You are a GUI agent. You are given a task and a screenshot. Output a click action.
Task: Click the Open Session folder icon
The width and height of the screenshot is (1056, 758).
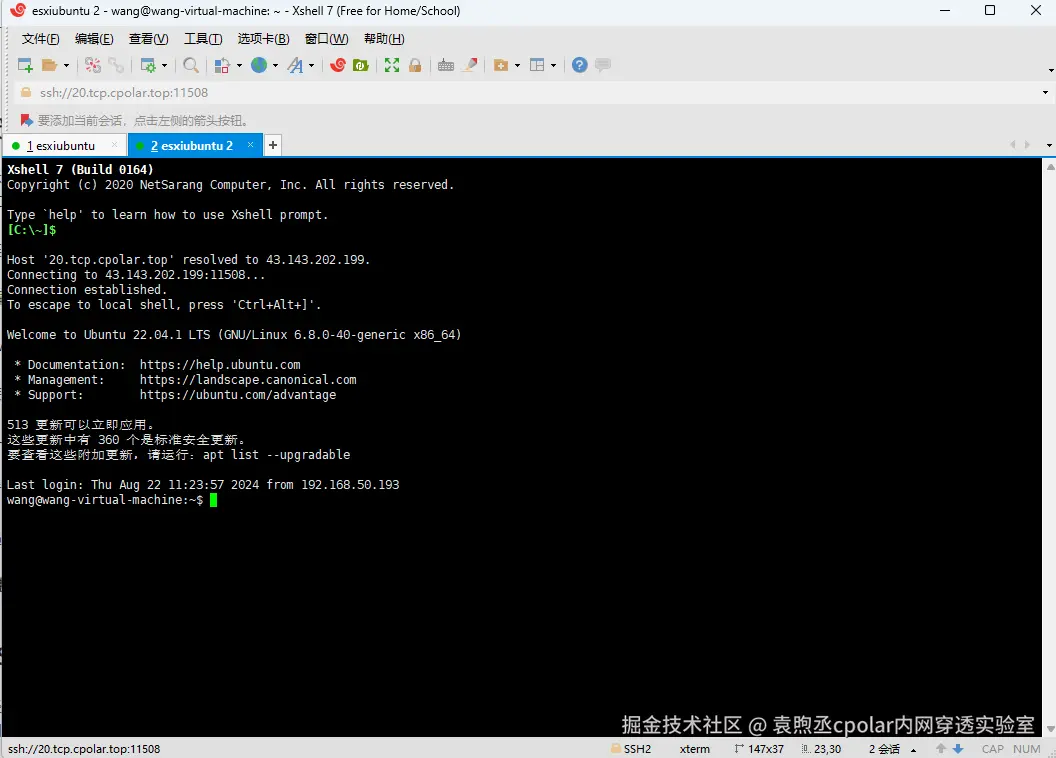[x=48, y=65]
